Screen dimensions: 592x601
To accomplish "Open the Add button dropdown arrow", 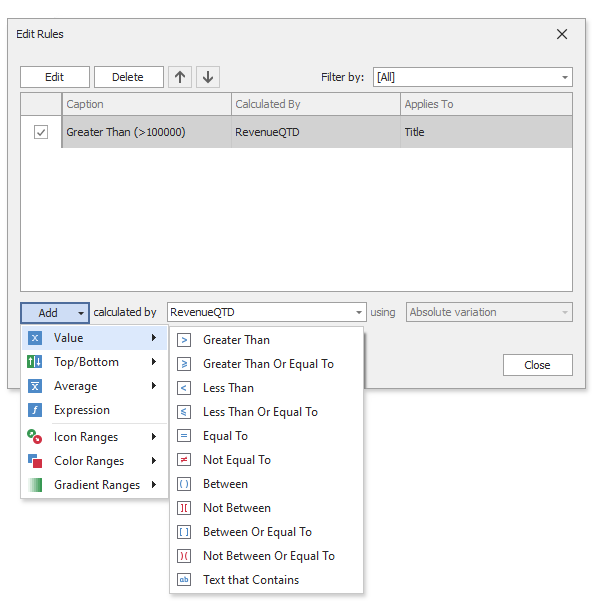I will tap(80, 313).
